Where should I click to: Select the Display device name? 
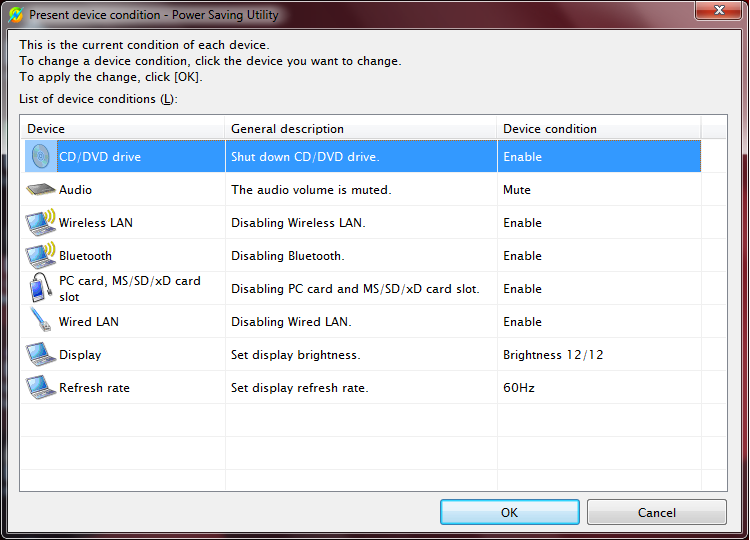point(80,355)
